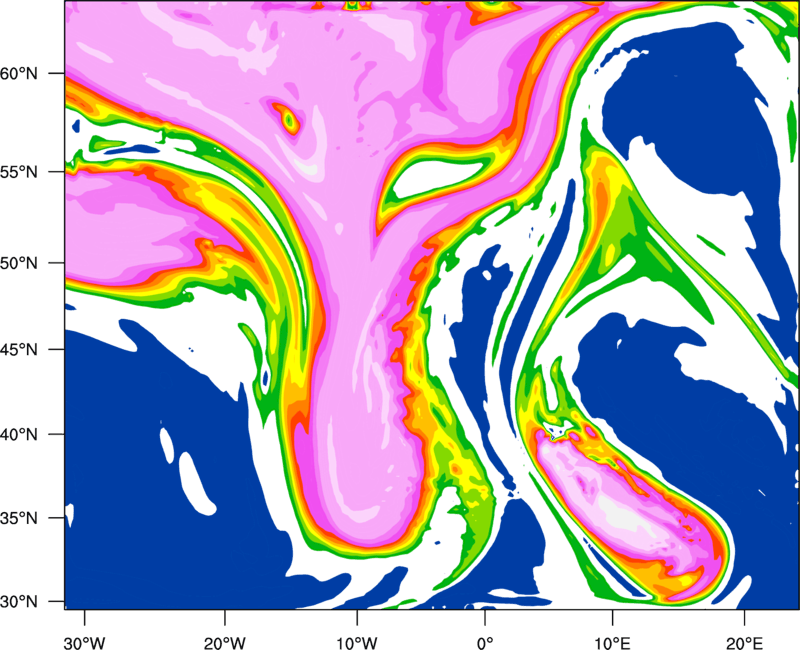Image resolution: width=800 pixels, height=650 pixels.
Task: Click the 55°N latitude label
Action: [x=19, y=172]
